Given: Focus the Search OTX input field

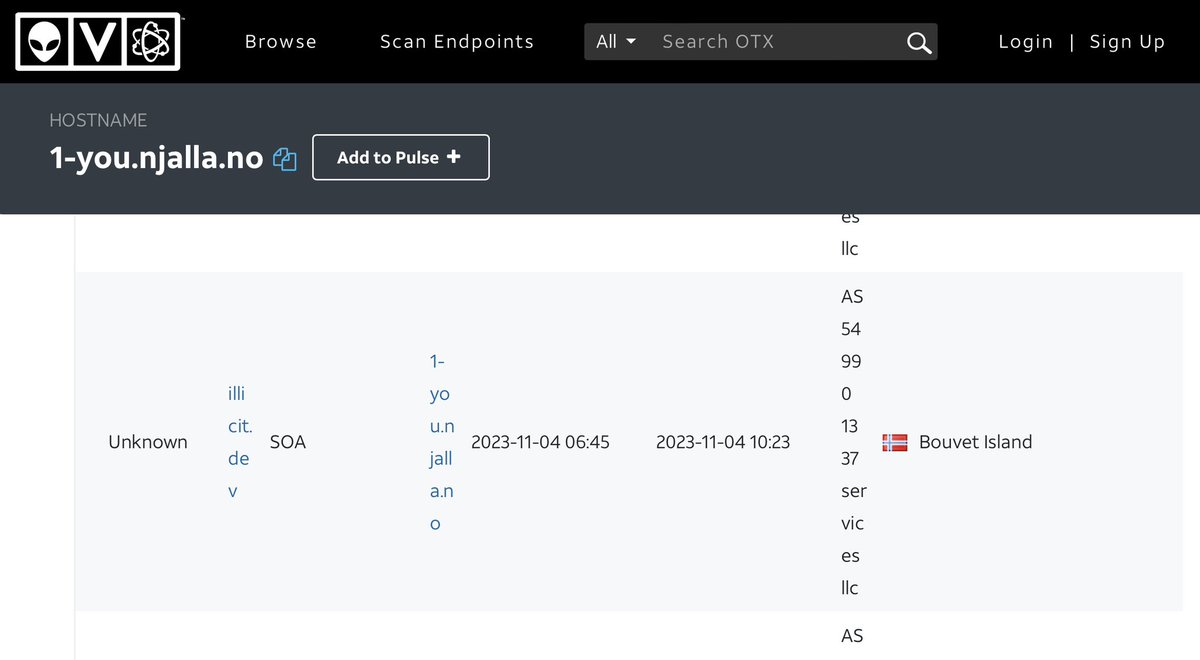Looking at the screenshot, I should pyautogui.click(x=775, y=42).
